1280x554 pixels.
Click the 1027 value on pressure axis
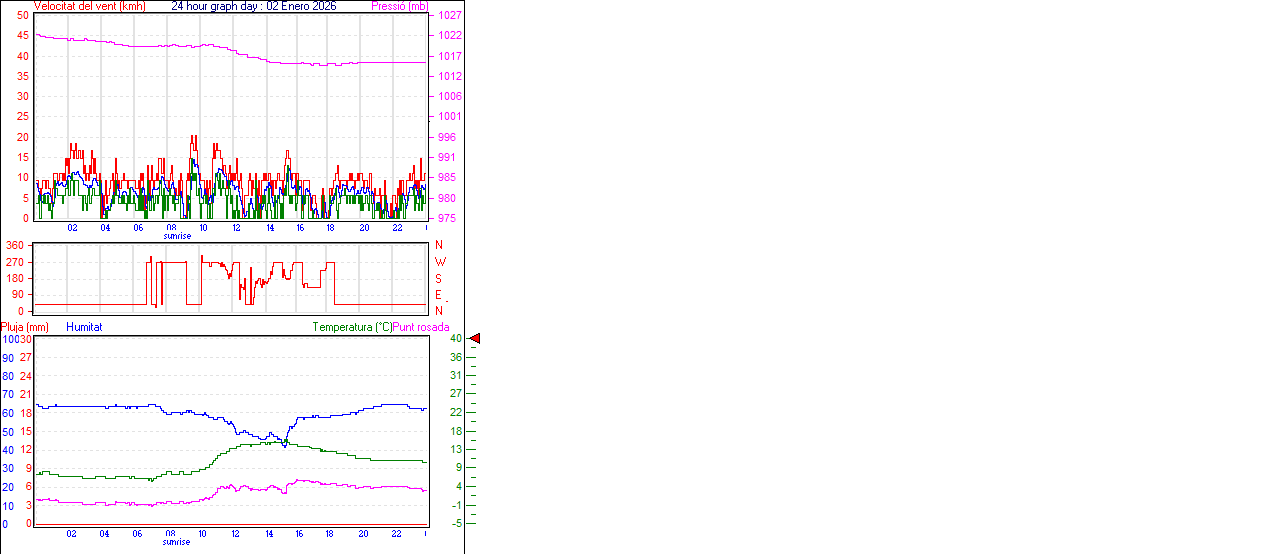pyautogui.click(x=449, y=16)
